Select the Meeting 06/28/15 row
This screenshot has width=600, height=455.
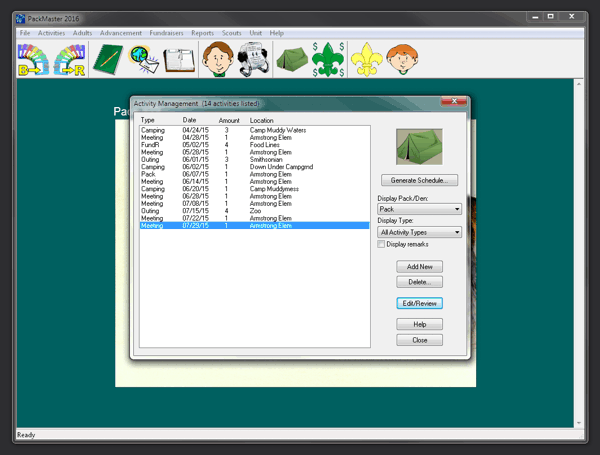tap(254, 196)
